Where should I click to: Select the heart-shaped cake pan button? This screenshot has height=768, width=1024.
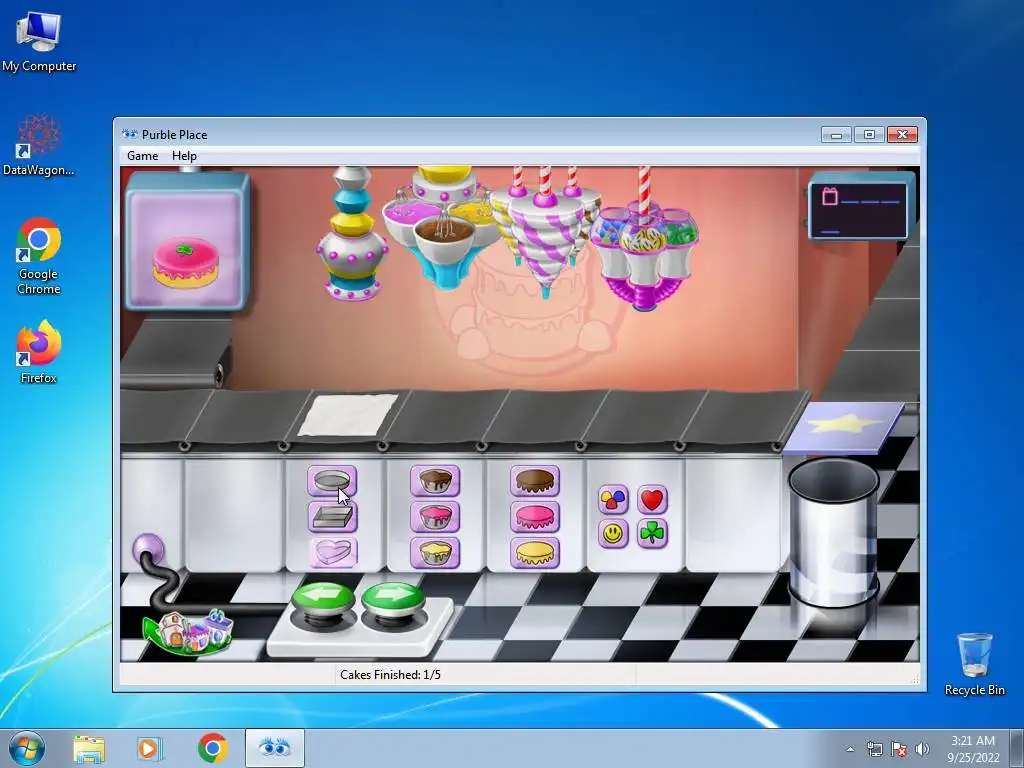[333, 552]
